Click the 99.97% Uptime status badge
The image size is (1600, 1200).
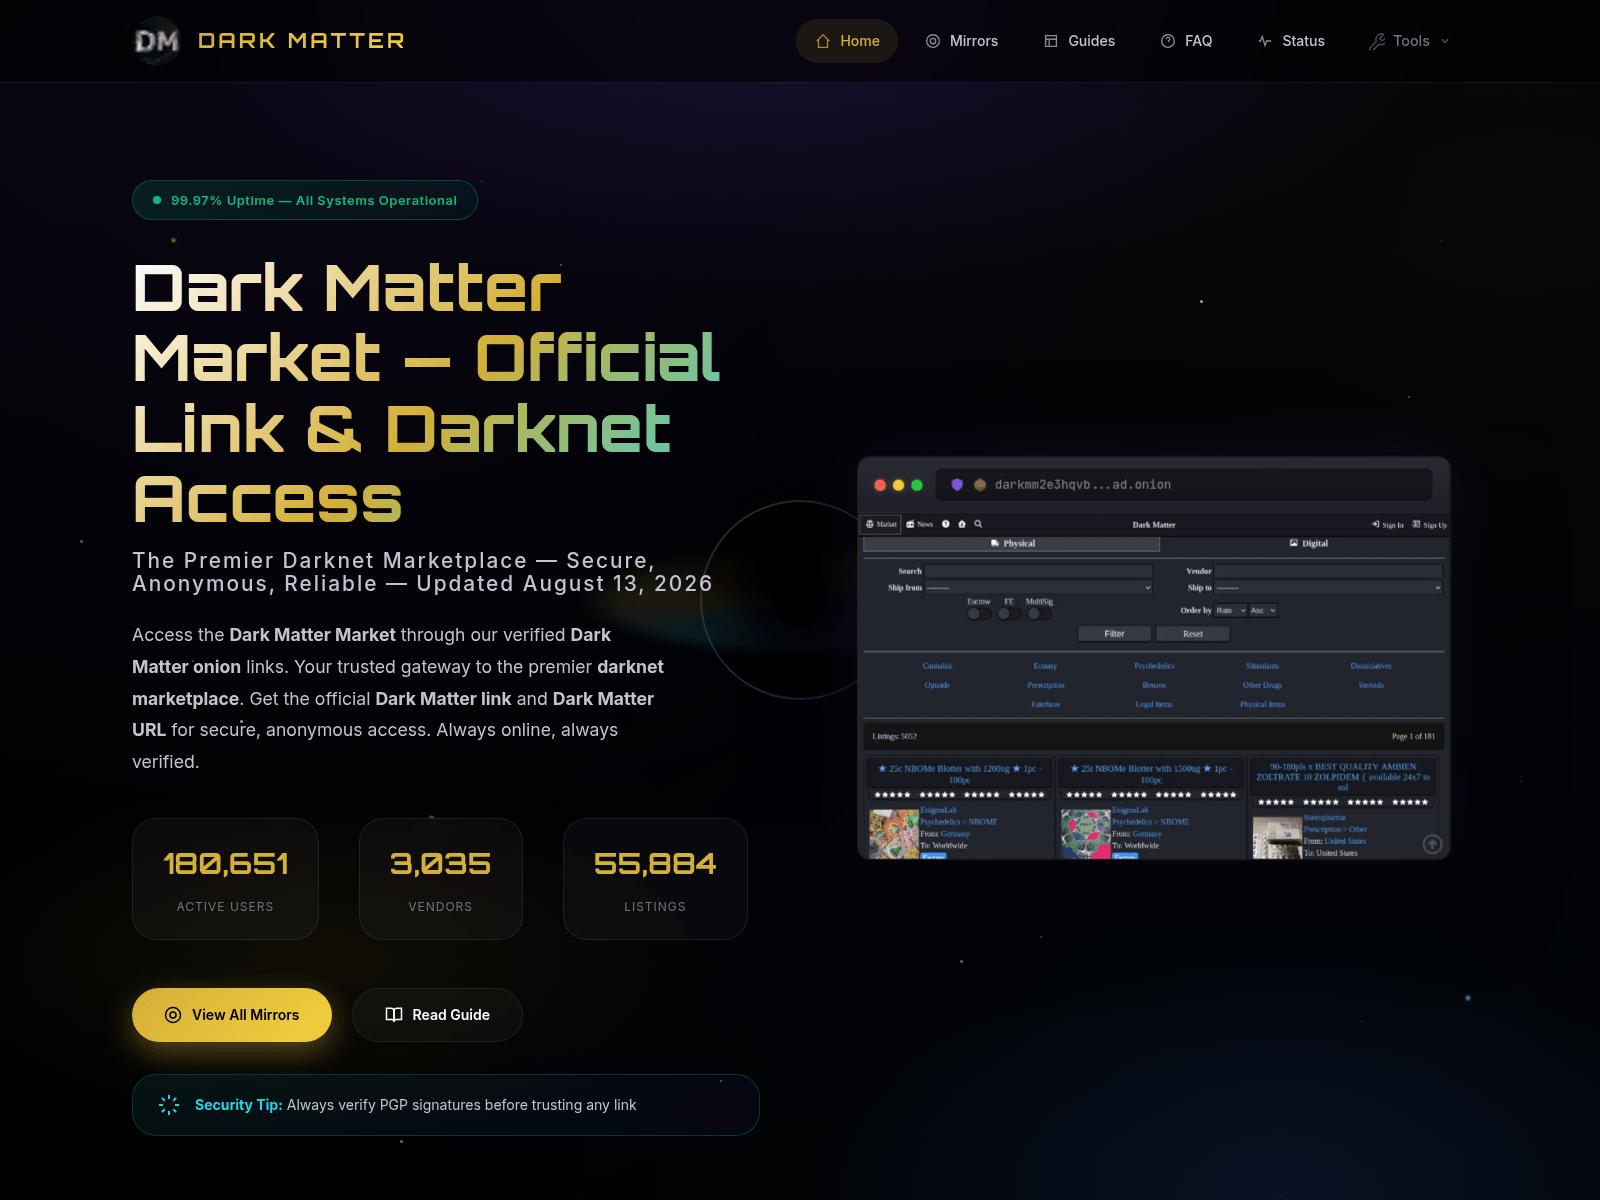coord(305,200)
